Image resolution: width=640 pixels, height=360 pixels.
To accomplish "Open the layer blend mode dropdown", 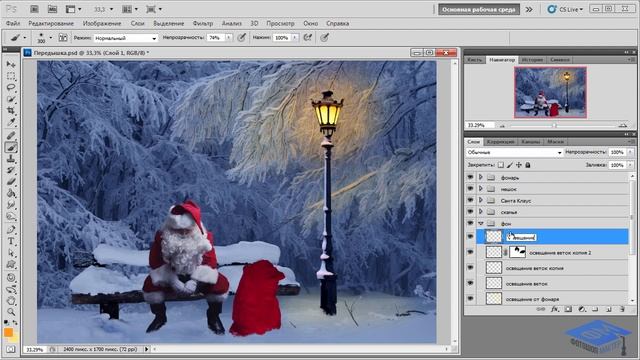I will 514,152.
